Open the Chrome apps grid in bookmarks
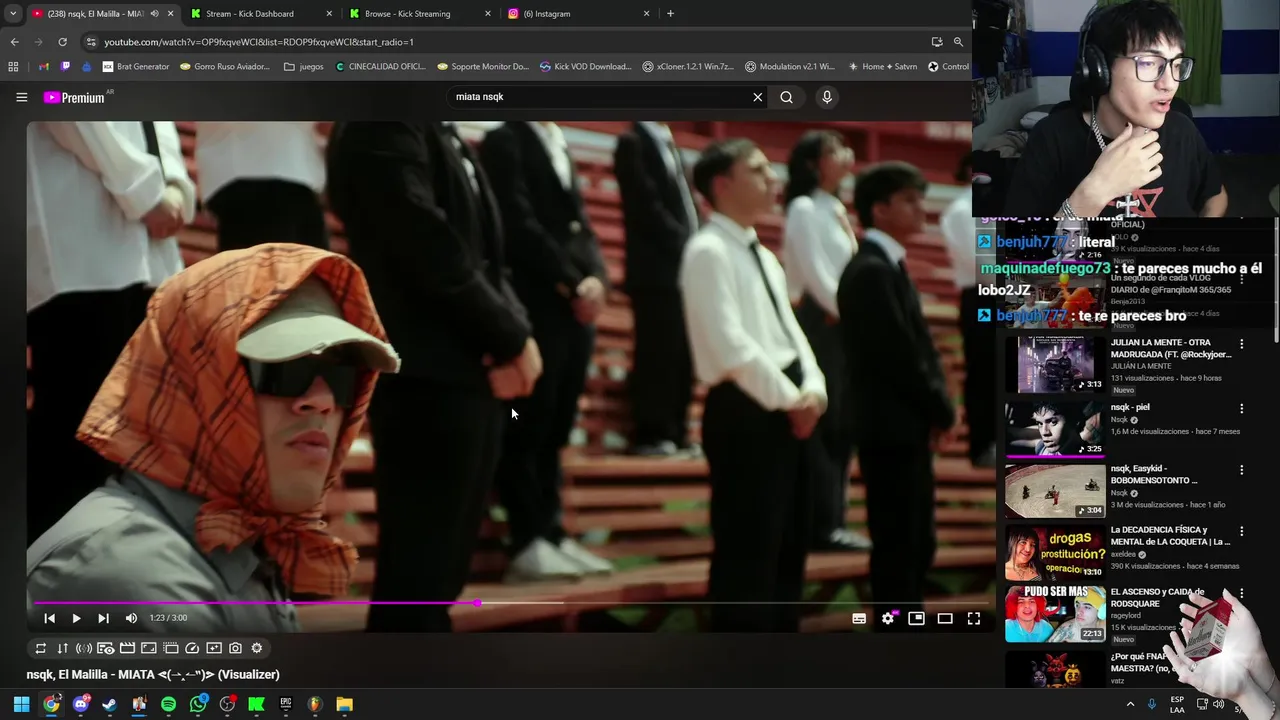The height and width of the screenshot is (720, 1280). coord(13,67)
